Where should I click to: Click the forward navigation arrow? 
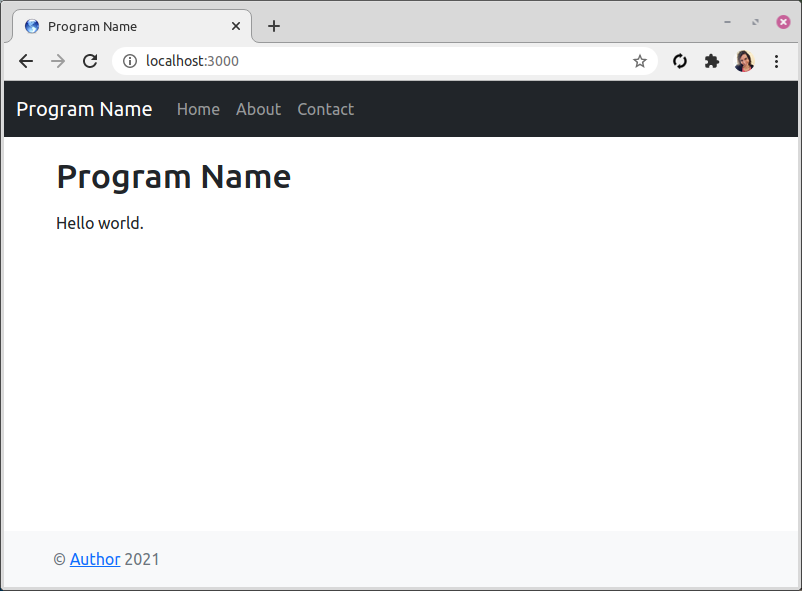coord(58,61)
